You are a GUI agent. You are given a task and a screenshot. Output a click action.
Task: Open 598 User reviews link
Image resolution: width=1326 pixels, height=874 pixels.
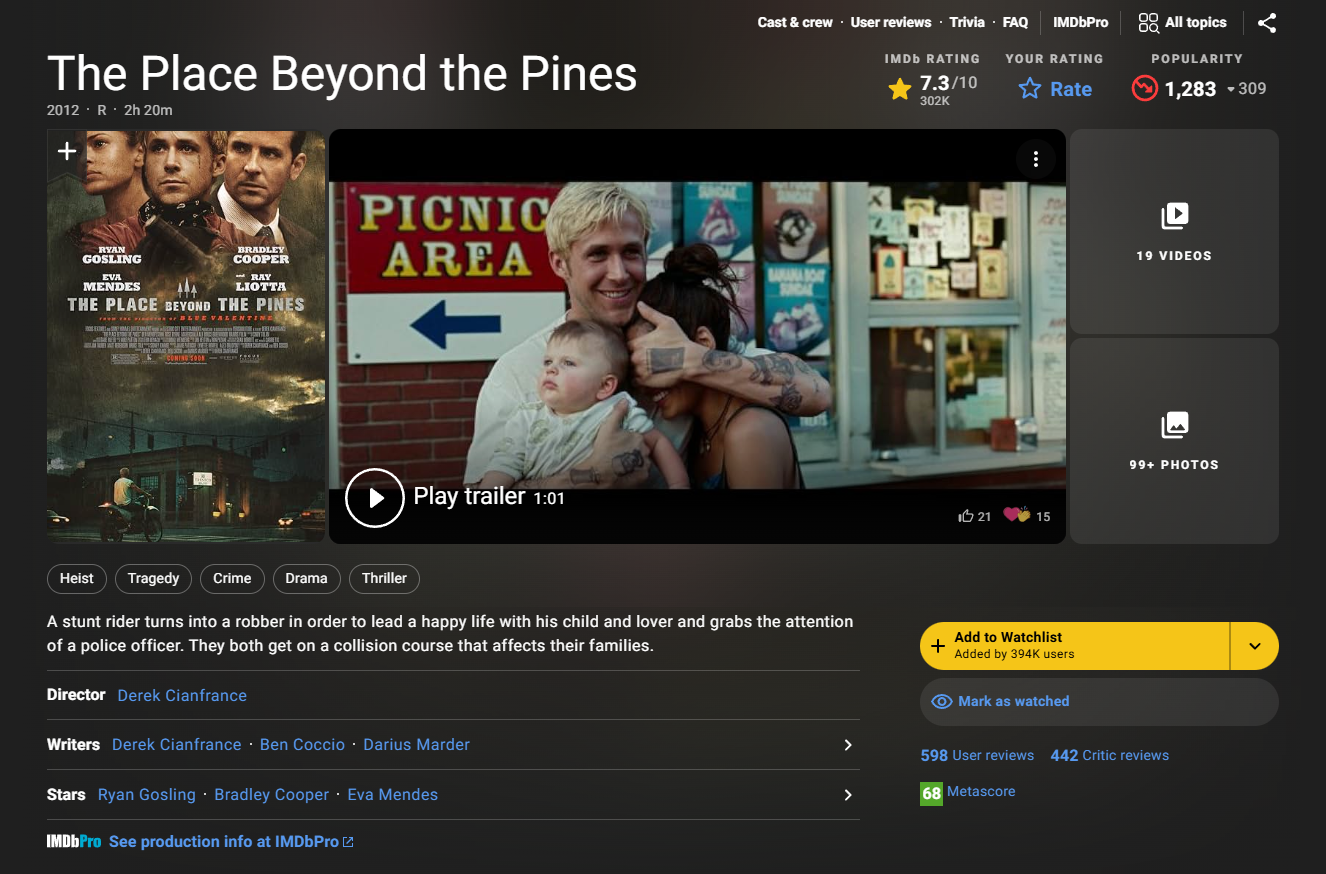pos(977,755)
